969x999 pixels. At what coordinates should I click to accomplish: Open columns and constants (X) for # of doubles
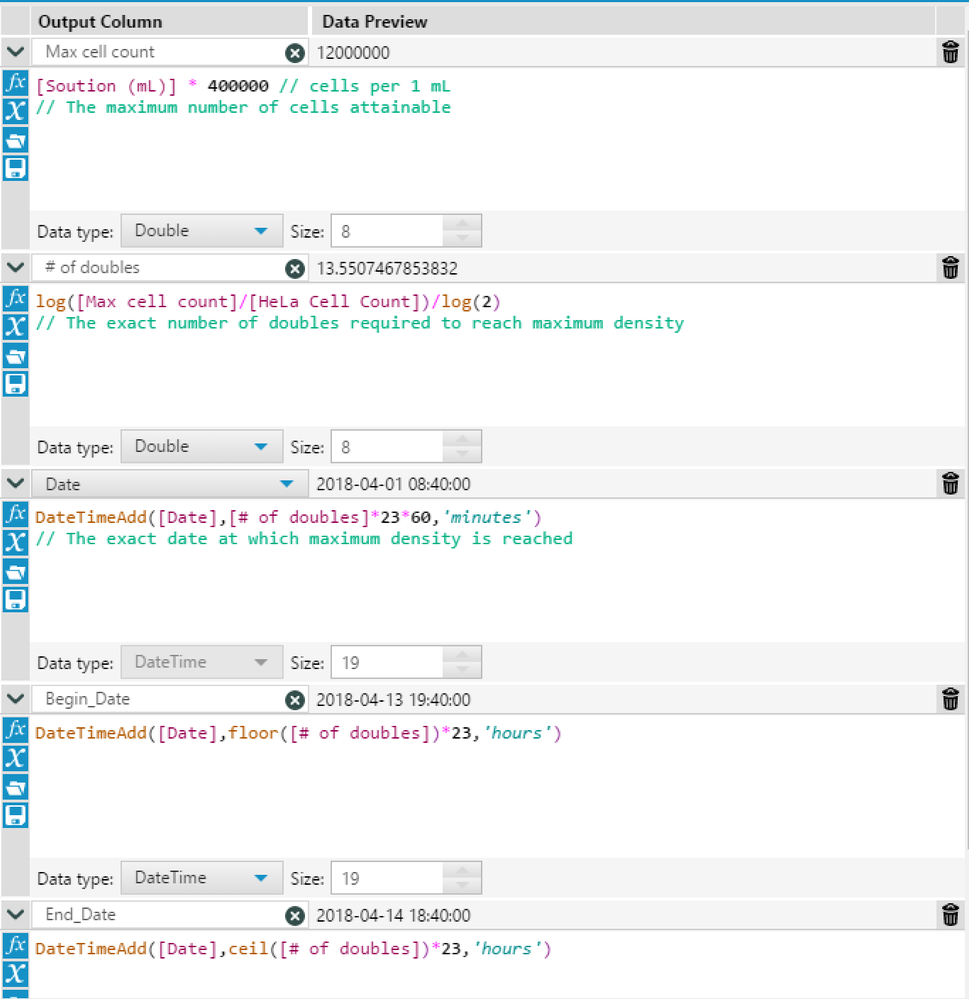pos(15,326)
